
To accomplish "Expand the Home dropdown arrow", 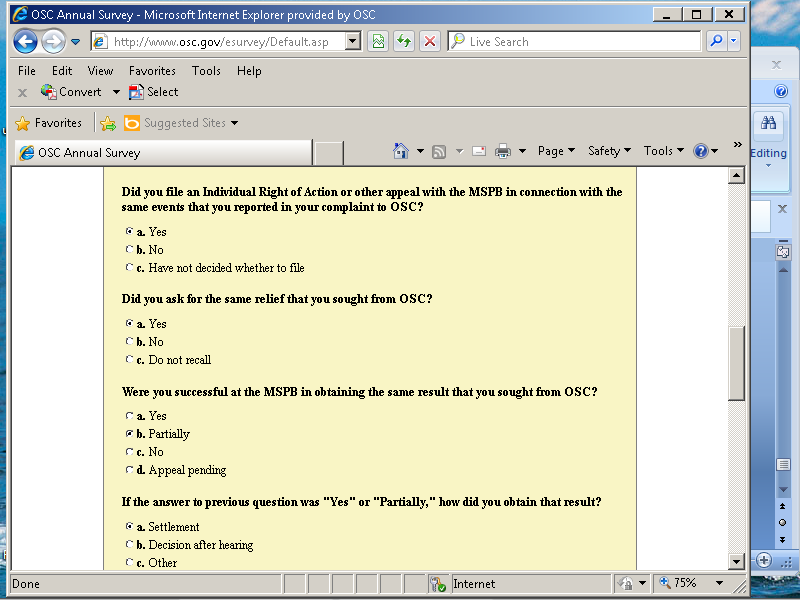I will coord(420,151).
